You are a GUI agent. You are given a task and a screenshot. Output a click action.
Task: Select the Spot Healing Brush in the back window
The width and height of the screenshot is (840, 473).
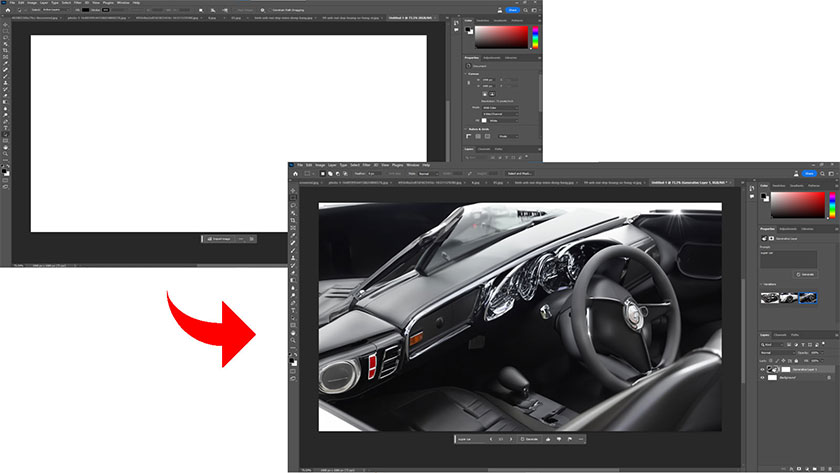[5, 70]
